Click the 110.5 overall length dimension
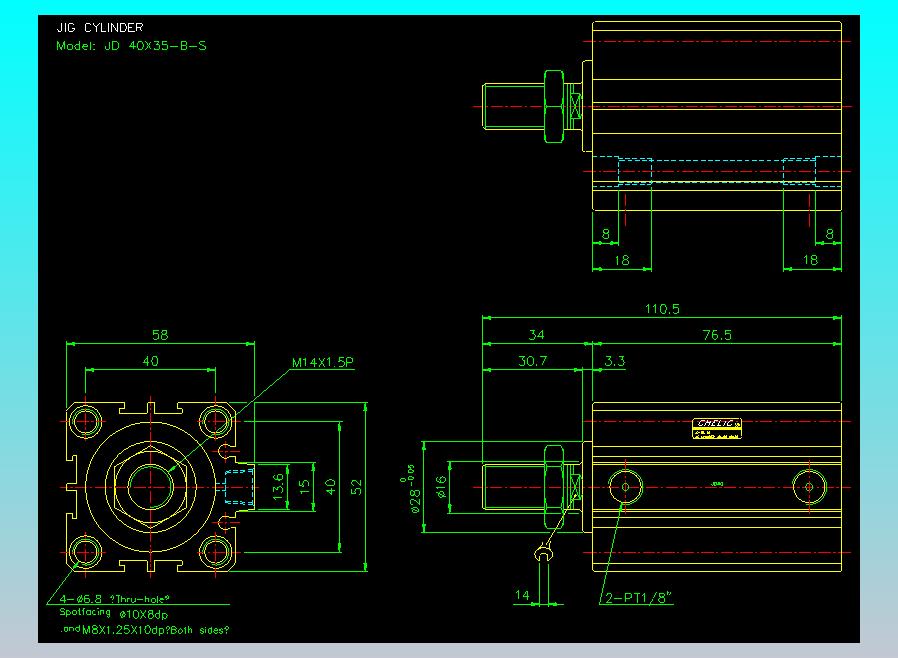Viewport: 898px width, 658px height. click(662, 309)
